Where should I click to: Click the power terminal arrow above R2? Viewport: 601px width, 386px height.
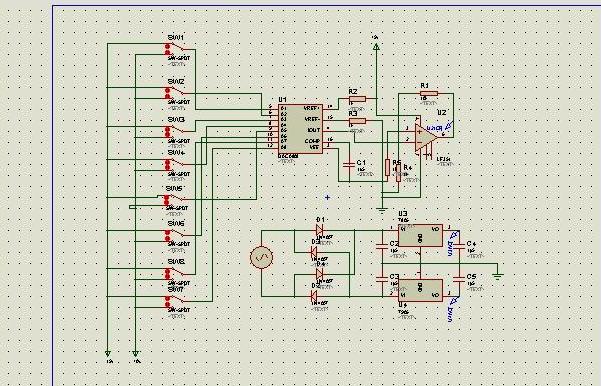tap(376, 47)
